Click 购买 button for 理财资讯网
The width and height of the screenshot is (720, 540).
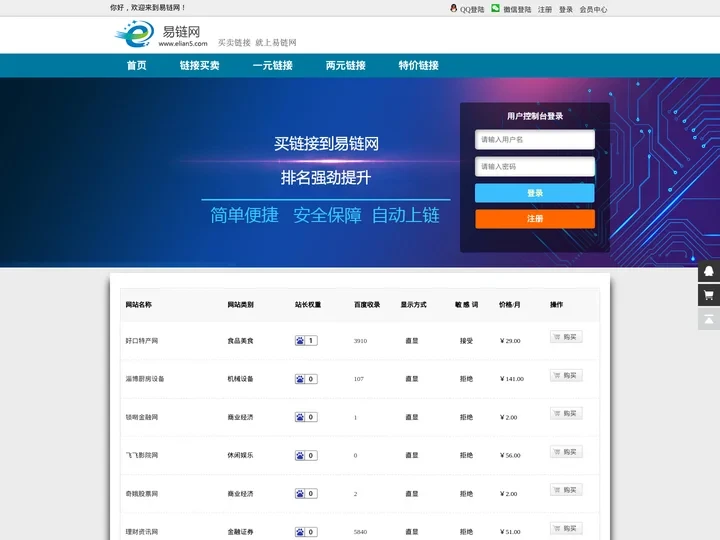pos(566,528)
